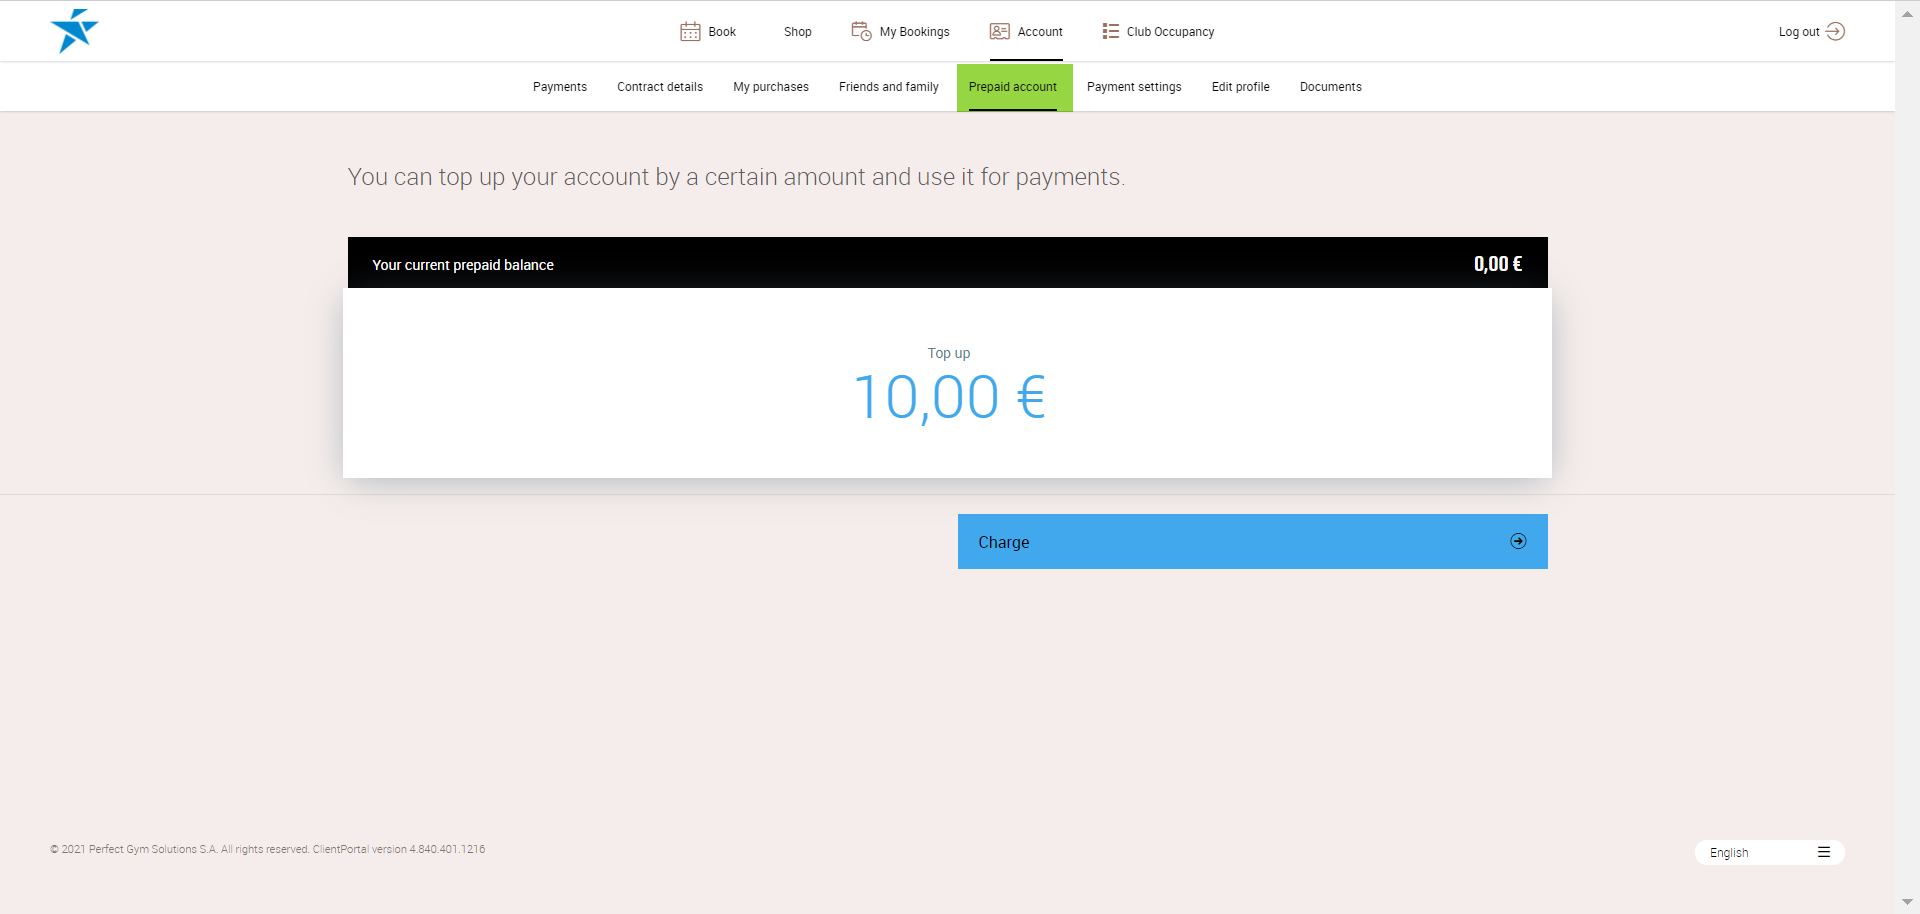Screen dimensions: 1920x914
Task: Open the Shop menu item
Action: tap(797, 32)
